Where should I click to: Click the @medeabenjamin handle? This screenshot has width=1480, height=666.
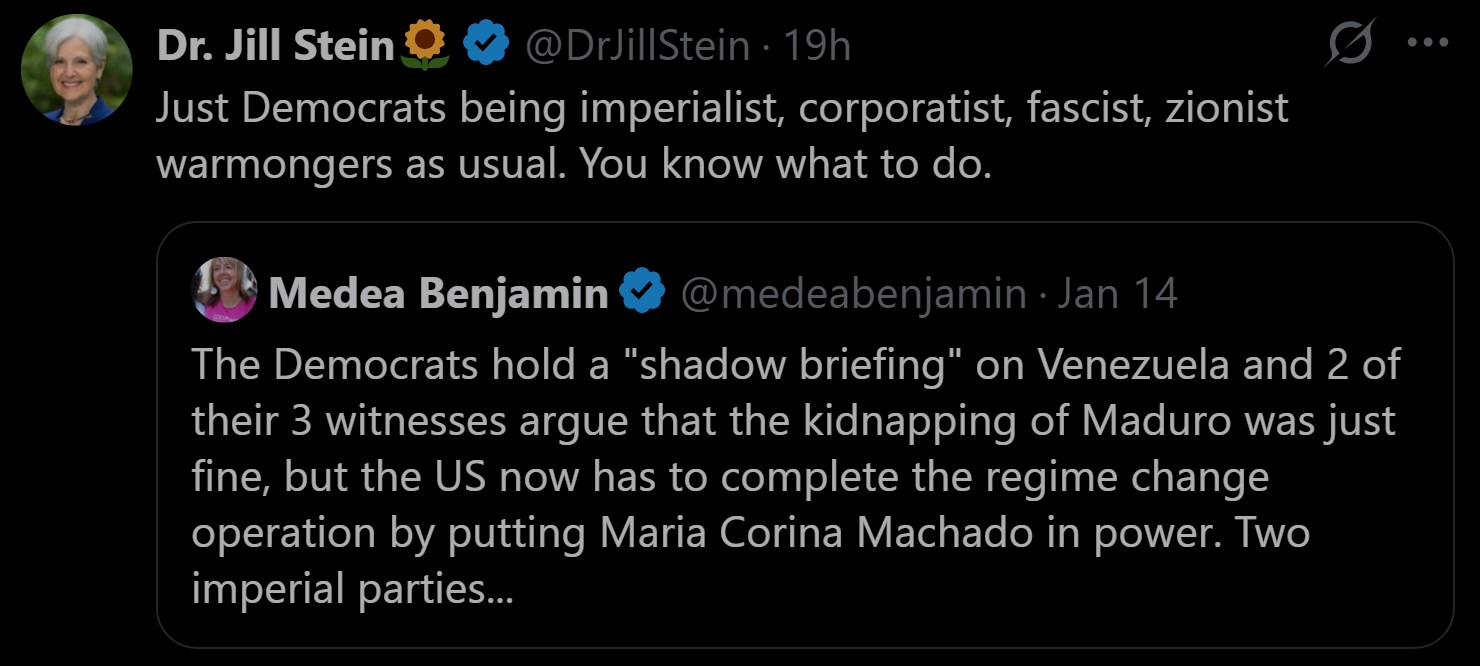853,293
